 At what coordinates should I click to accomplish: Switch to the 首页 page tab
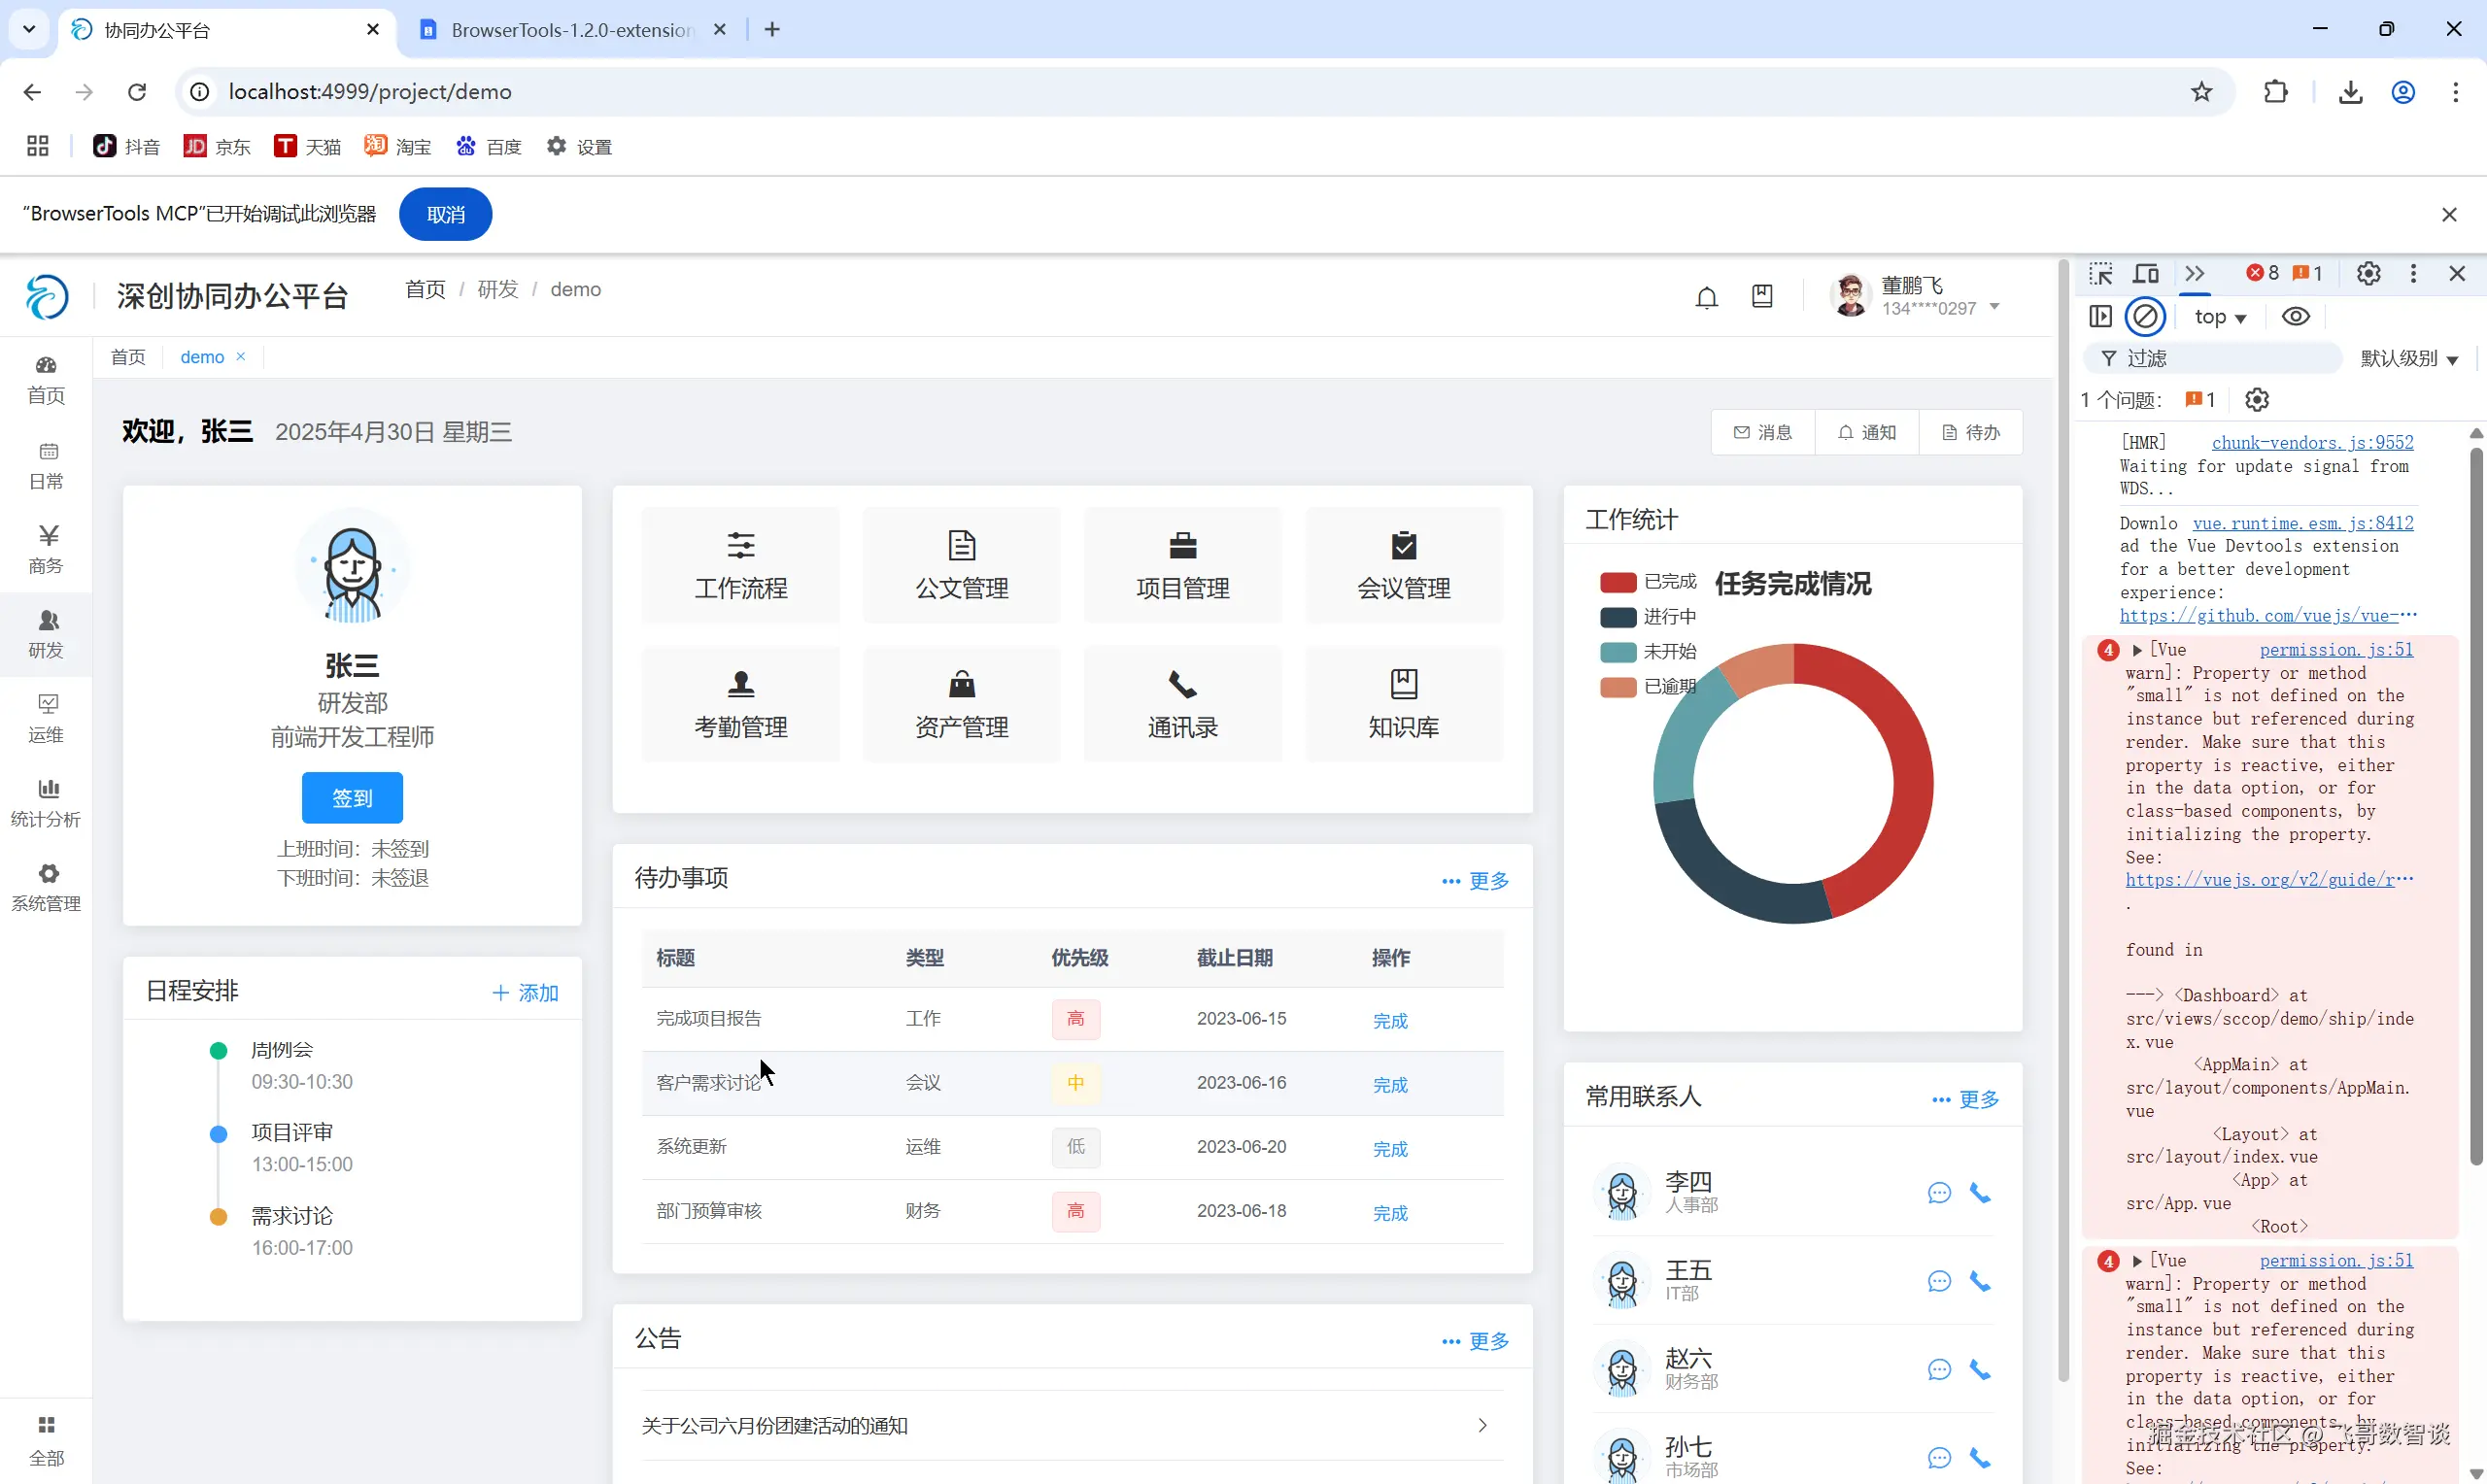click(x=128, y=357)
